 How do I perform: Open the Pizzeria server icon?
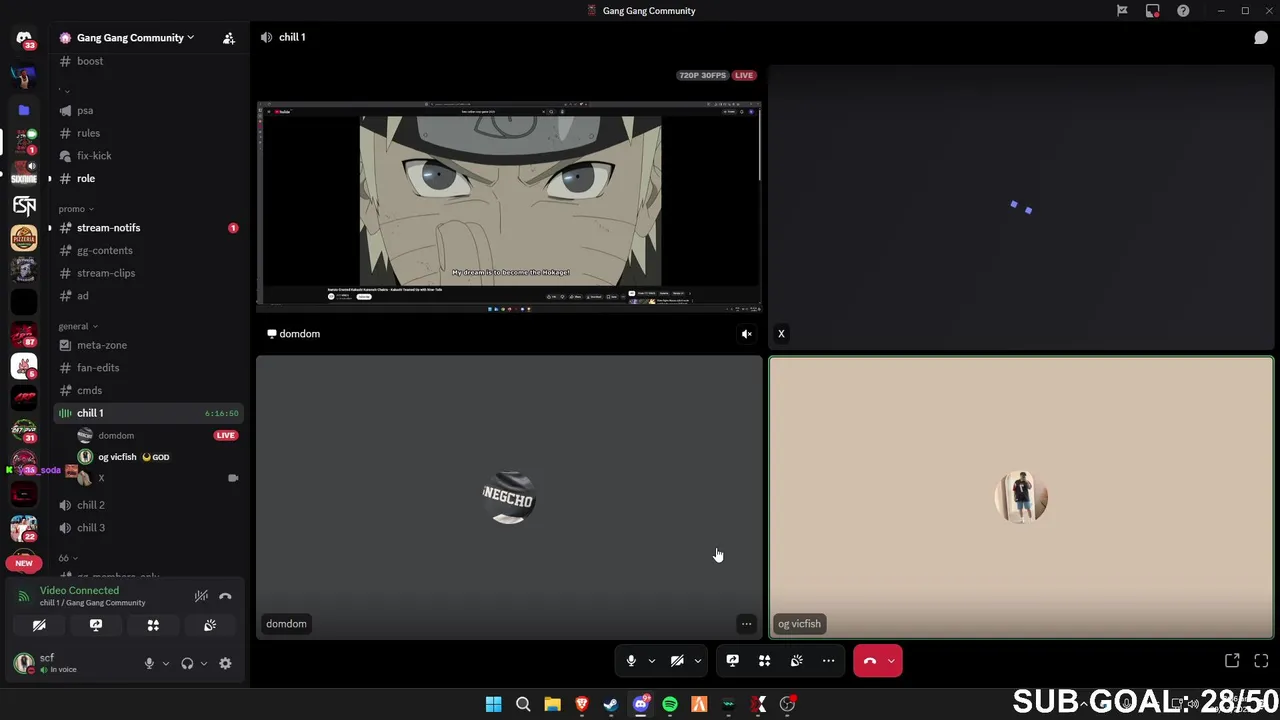pyautogui.click(x=24, y=238)
